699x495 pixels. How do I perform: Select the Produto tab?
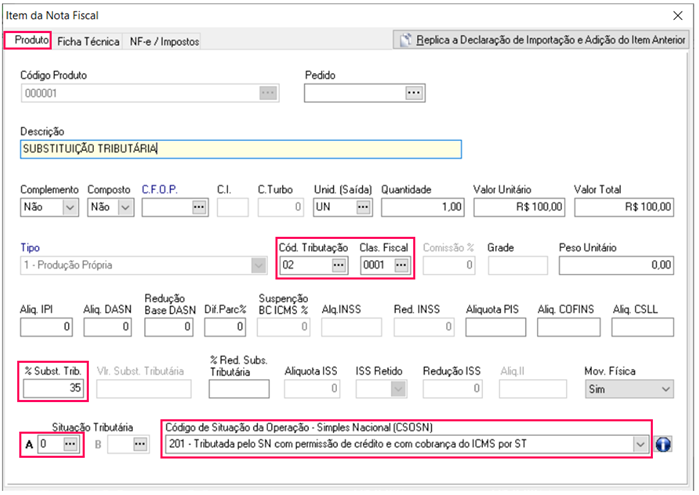[27, 41]
